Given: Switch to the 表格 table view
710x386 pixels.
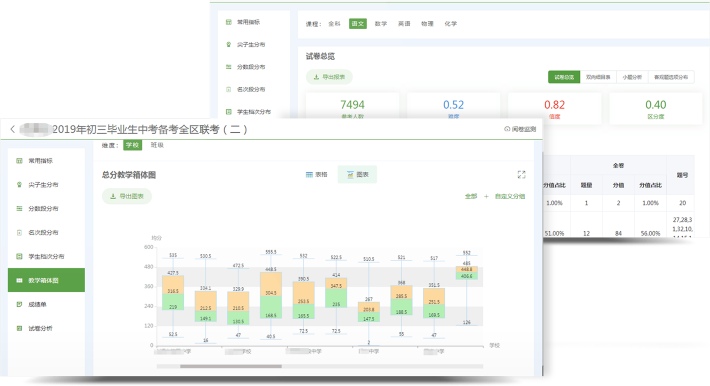Looking at the screenshot, I should 317,174.
